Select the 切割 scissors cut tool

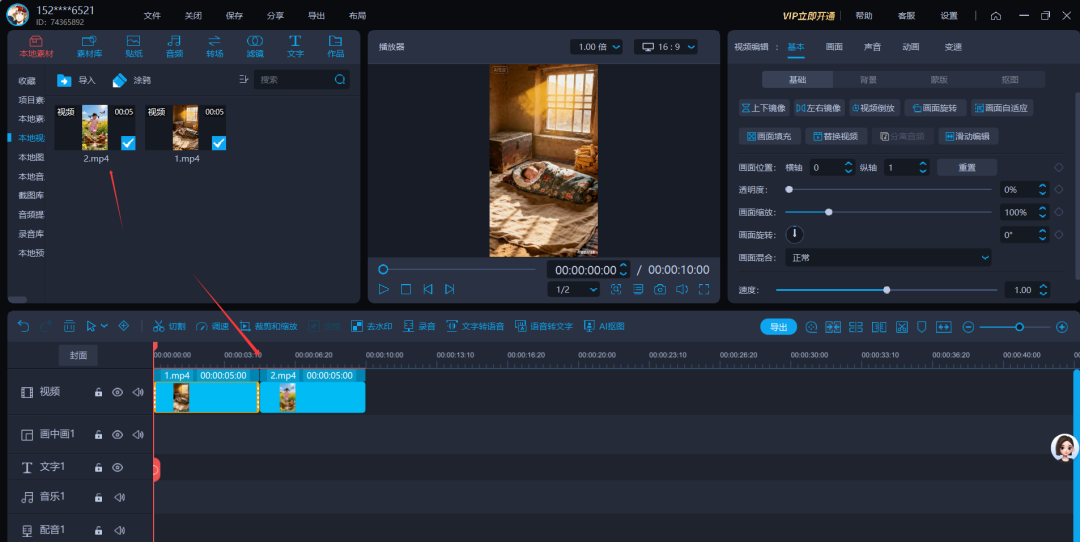[x=169, y=326]
